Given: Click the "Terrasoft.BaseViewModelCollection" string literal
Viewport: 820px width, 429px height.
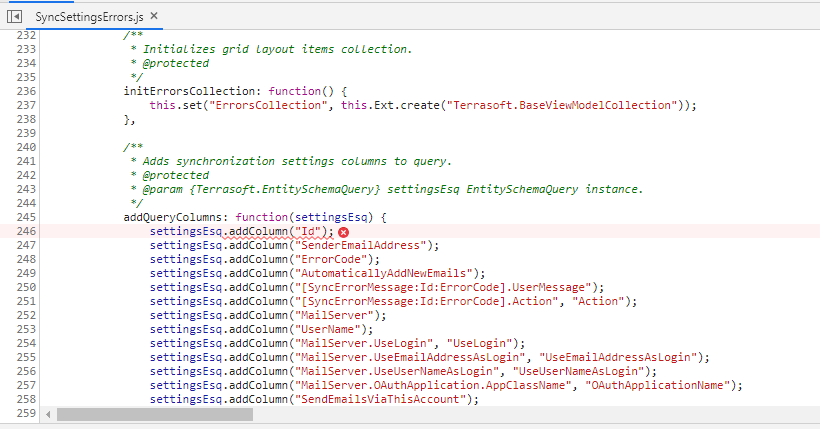Looking at the screenshot, I should pyautogui.click(x=562, y=105).
